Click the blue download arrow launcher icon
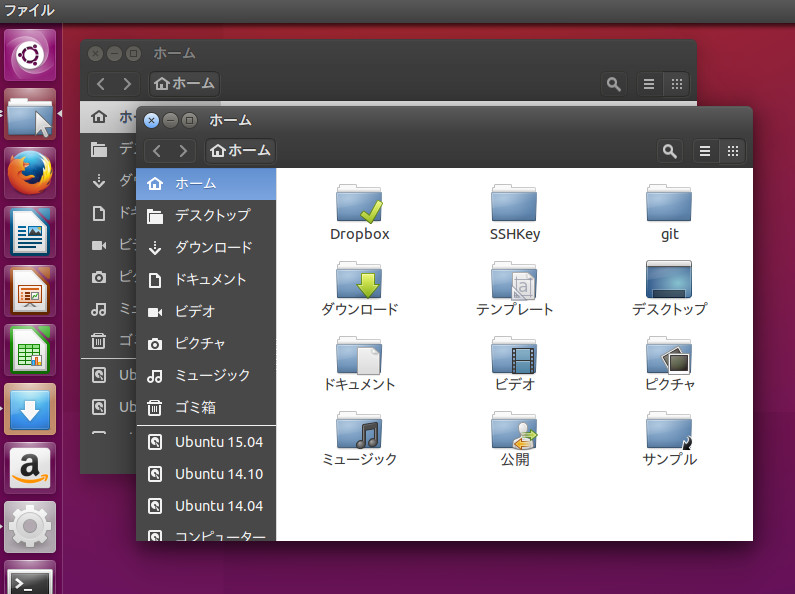The height and width of the screenshot is (594, 795). click(30, 409)
